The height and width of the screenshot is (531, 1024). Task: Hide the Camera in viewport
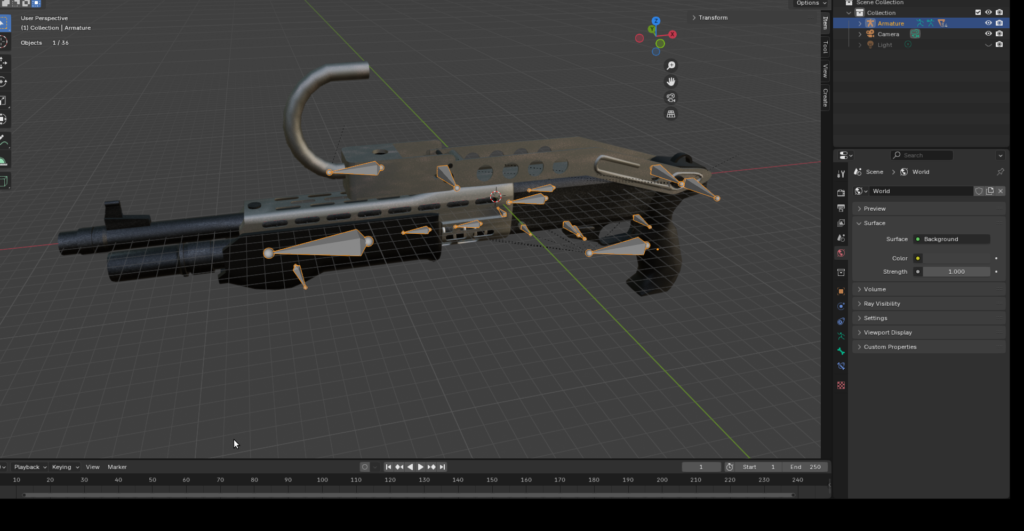[x=988, y=34]
